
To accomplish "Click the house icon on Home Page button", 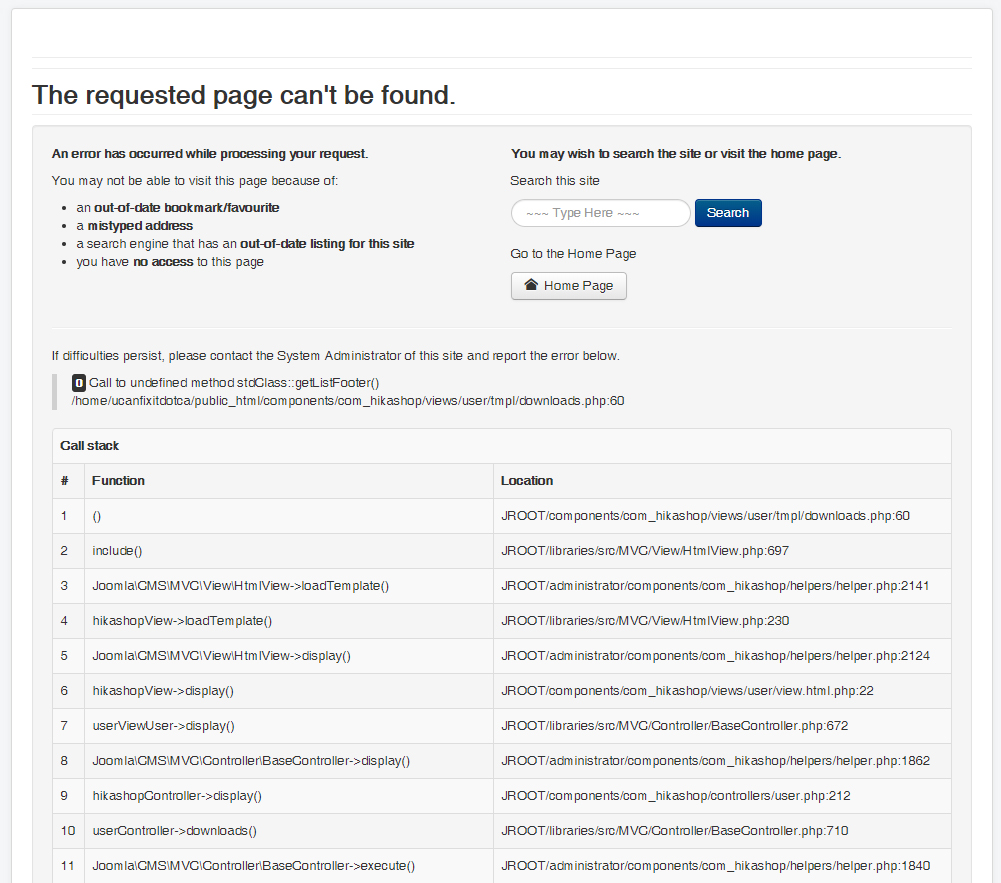I will point(531,285).
